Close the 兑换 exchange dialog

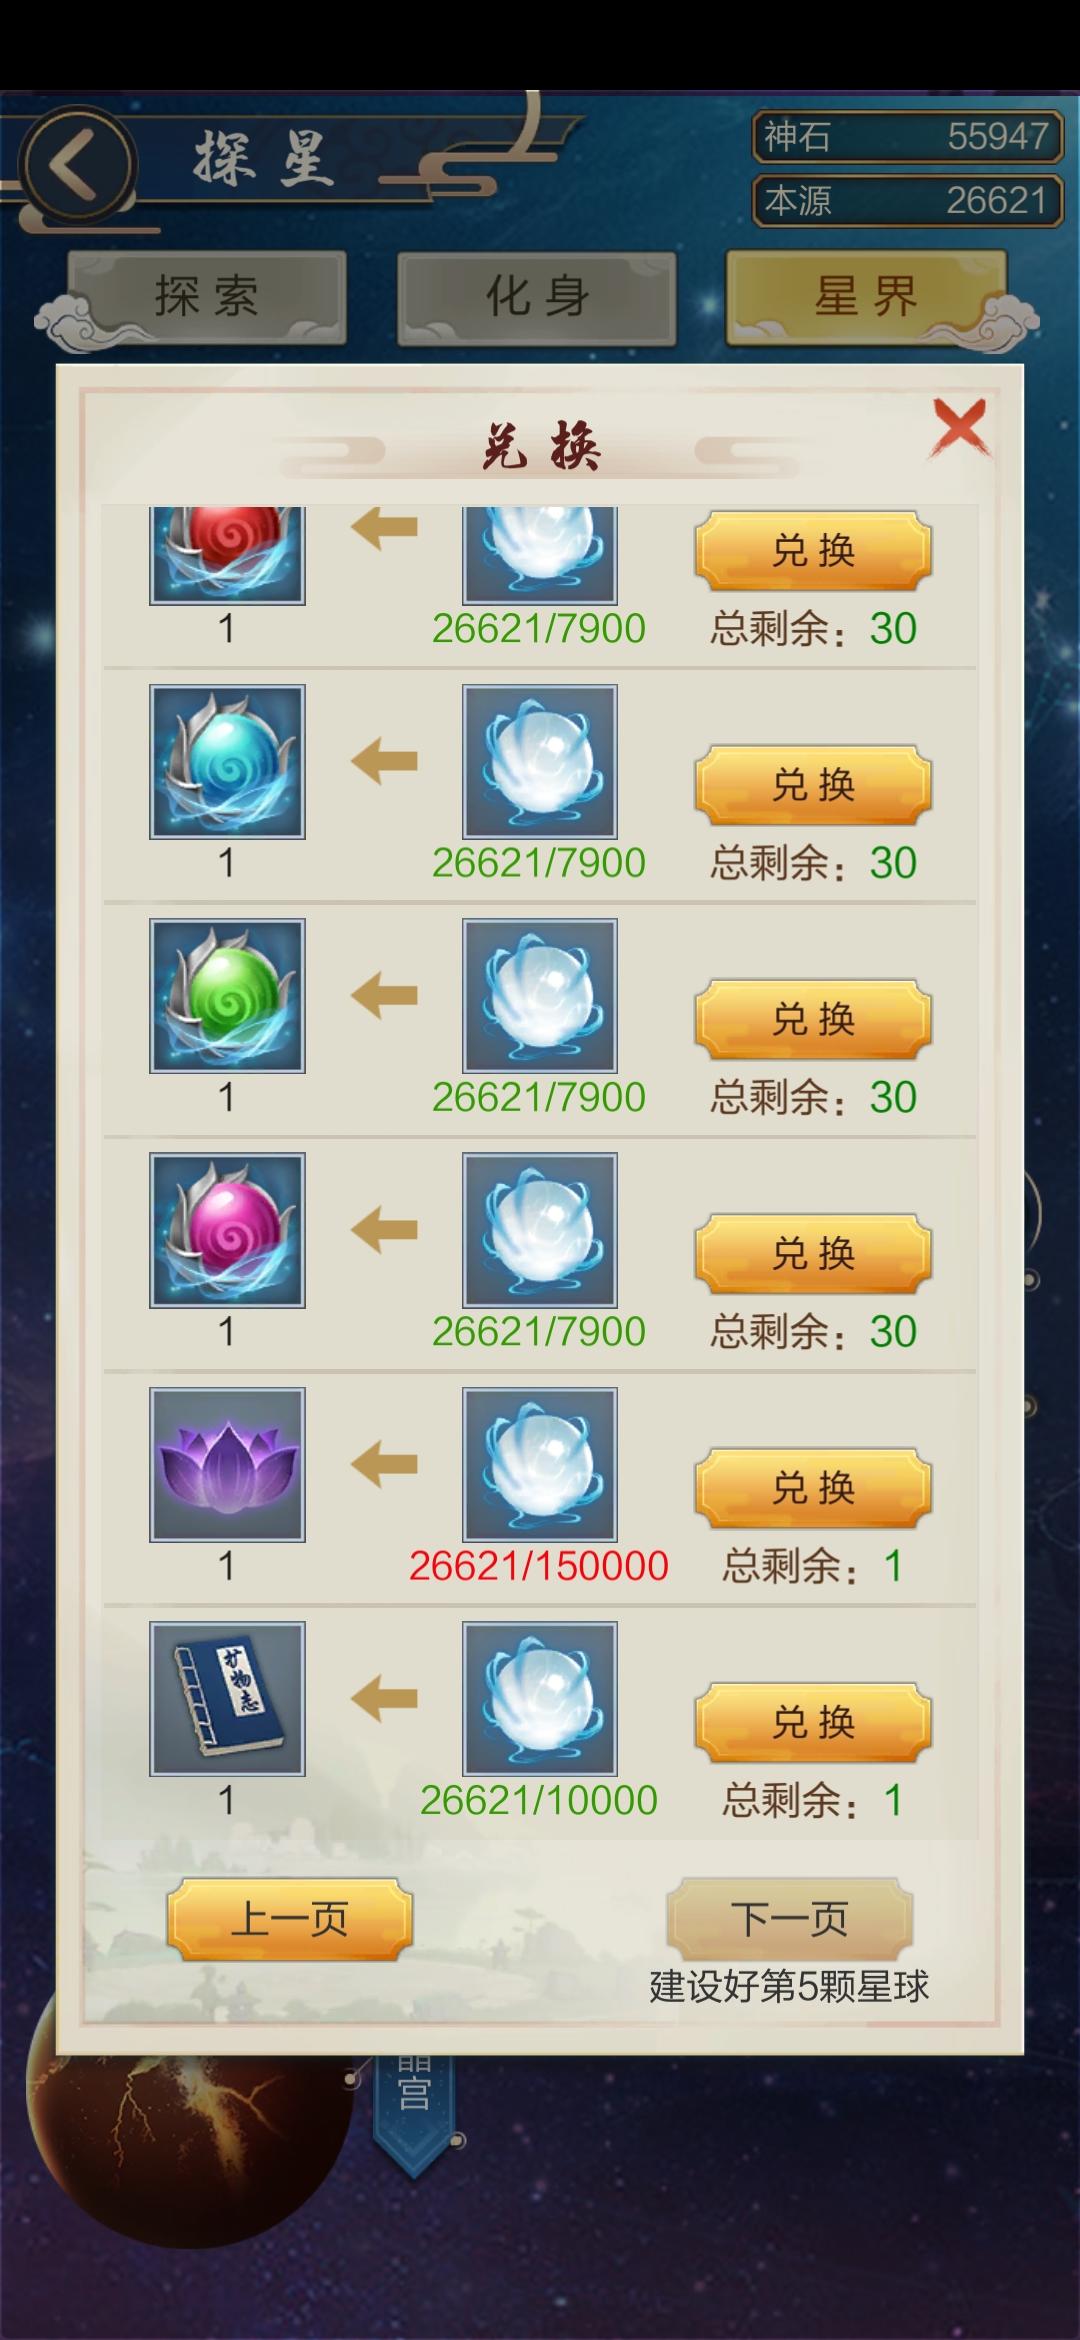pos(960,428)
